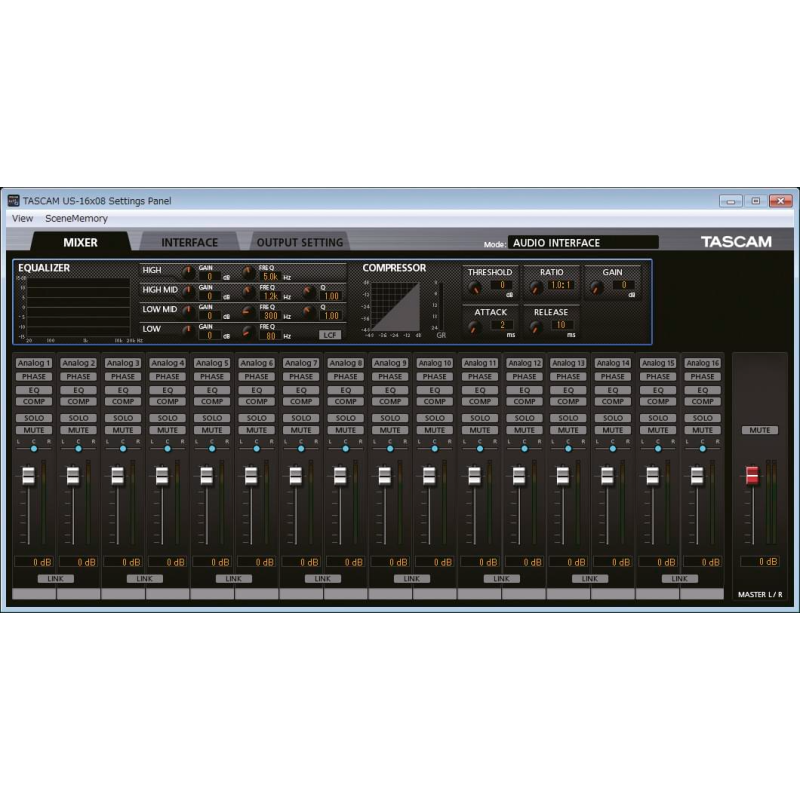Click the equalizer LOW band gain knob
Screen dimensions: 800x800
(188, 331)
